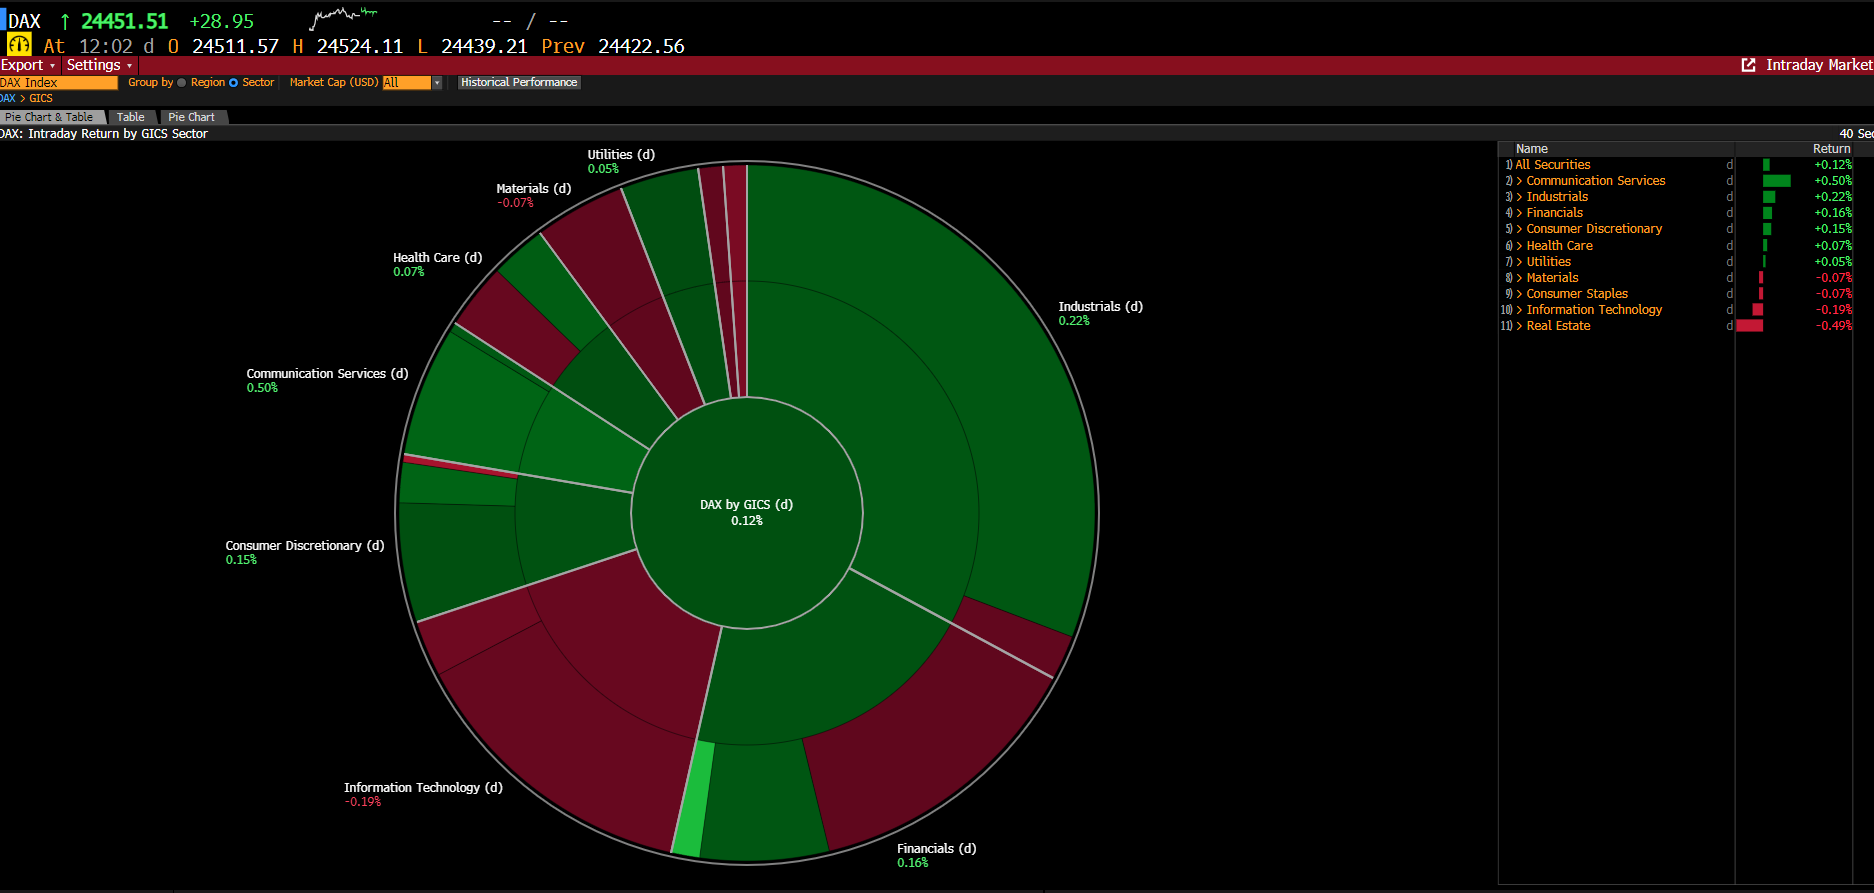Open the Intraday Market pop-out icon
The height and width of the screenshot is (893, 1874).
(1748, 65)
